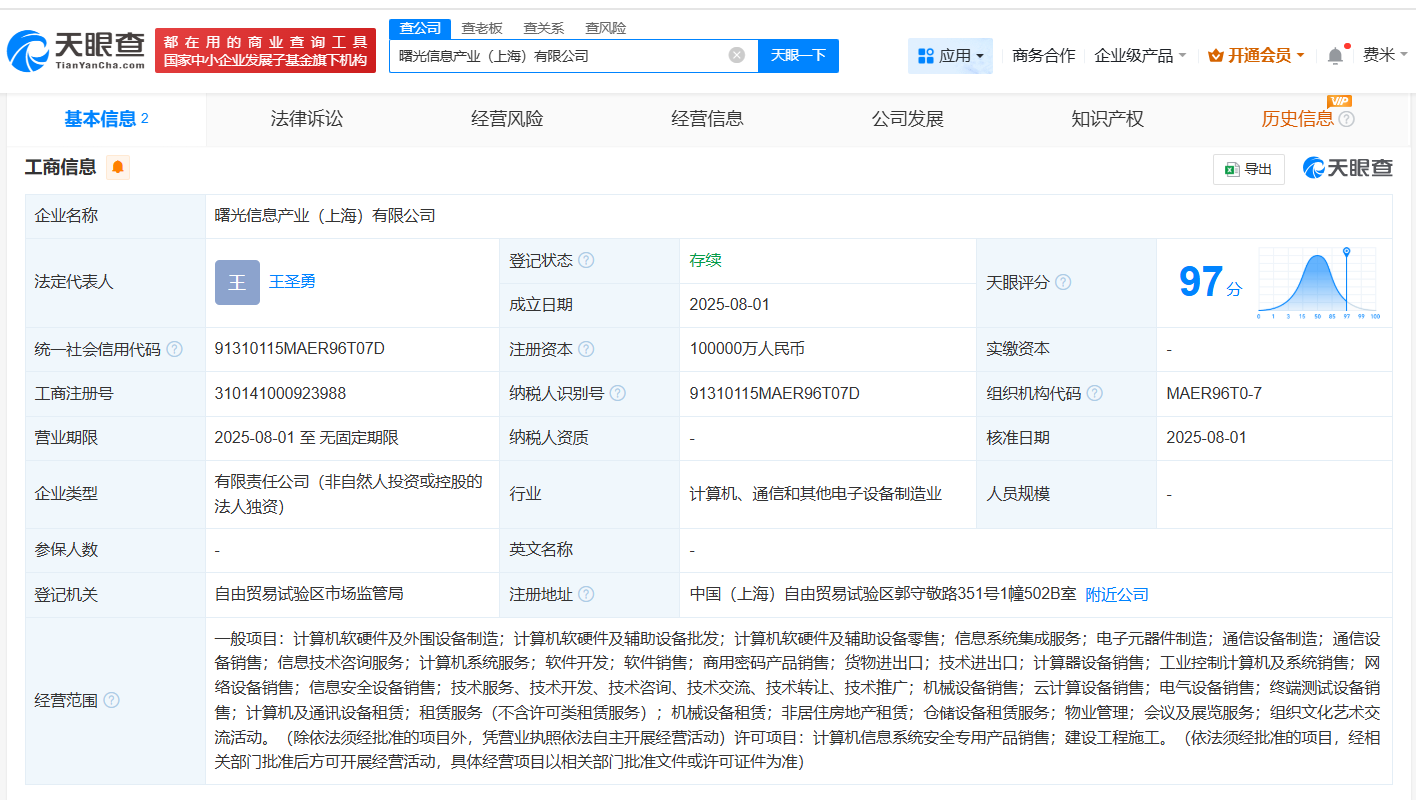Click the help icon beside 组织机构代码
The width and height of the screenshot is (1416, 800).
tap(1094, 393)
